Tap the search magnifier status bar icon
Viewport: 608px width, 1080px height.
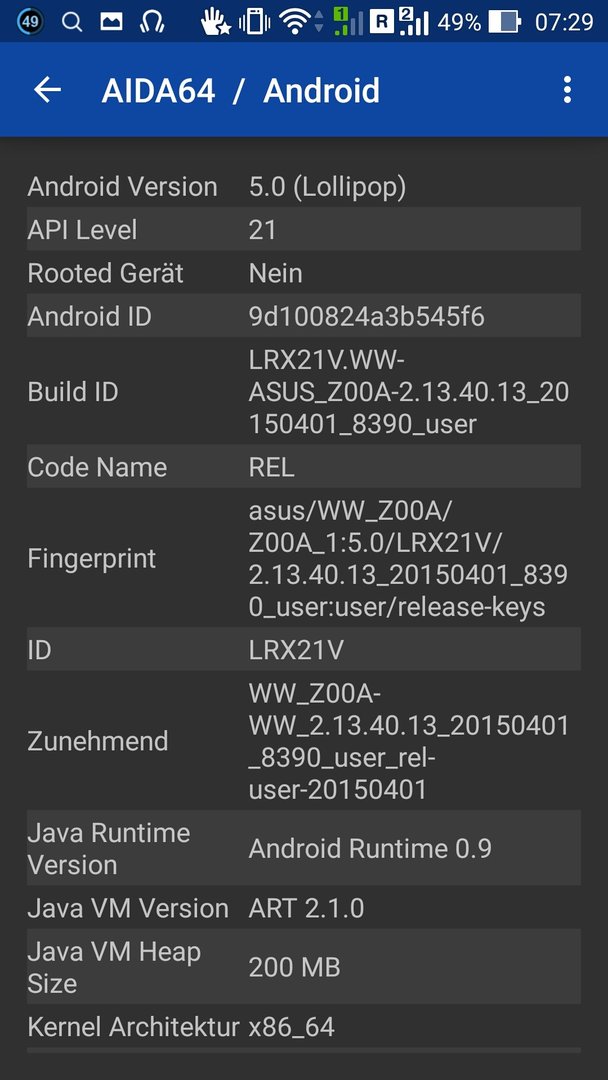72,22
